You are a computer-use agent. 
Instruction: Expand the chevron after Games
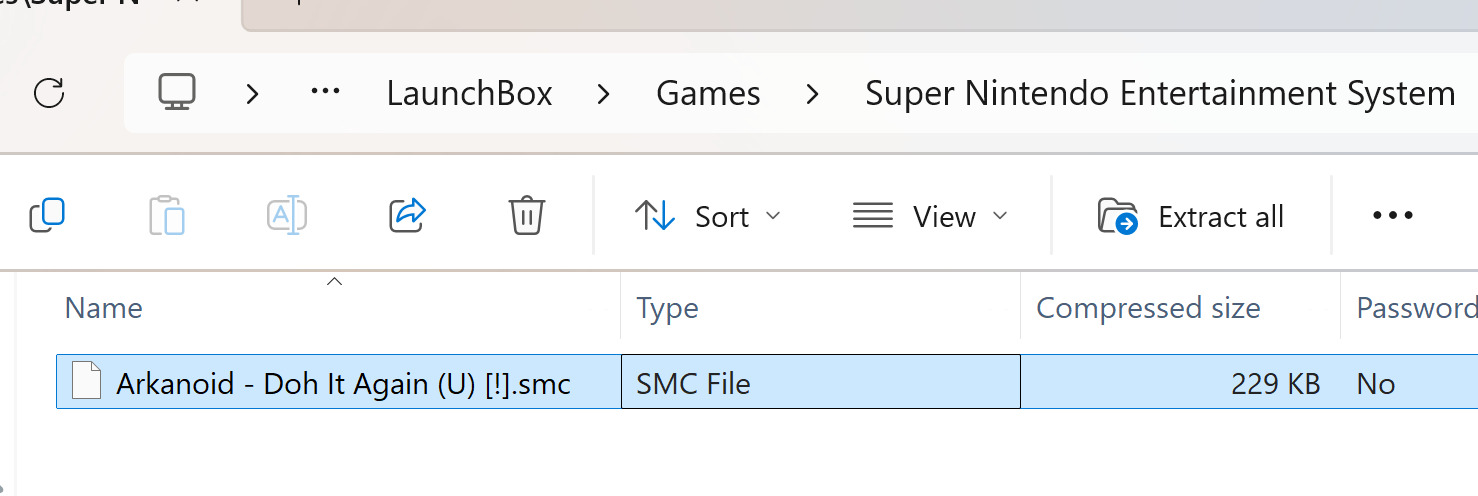(812, 94)
